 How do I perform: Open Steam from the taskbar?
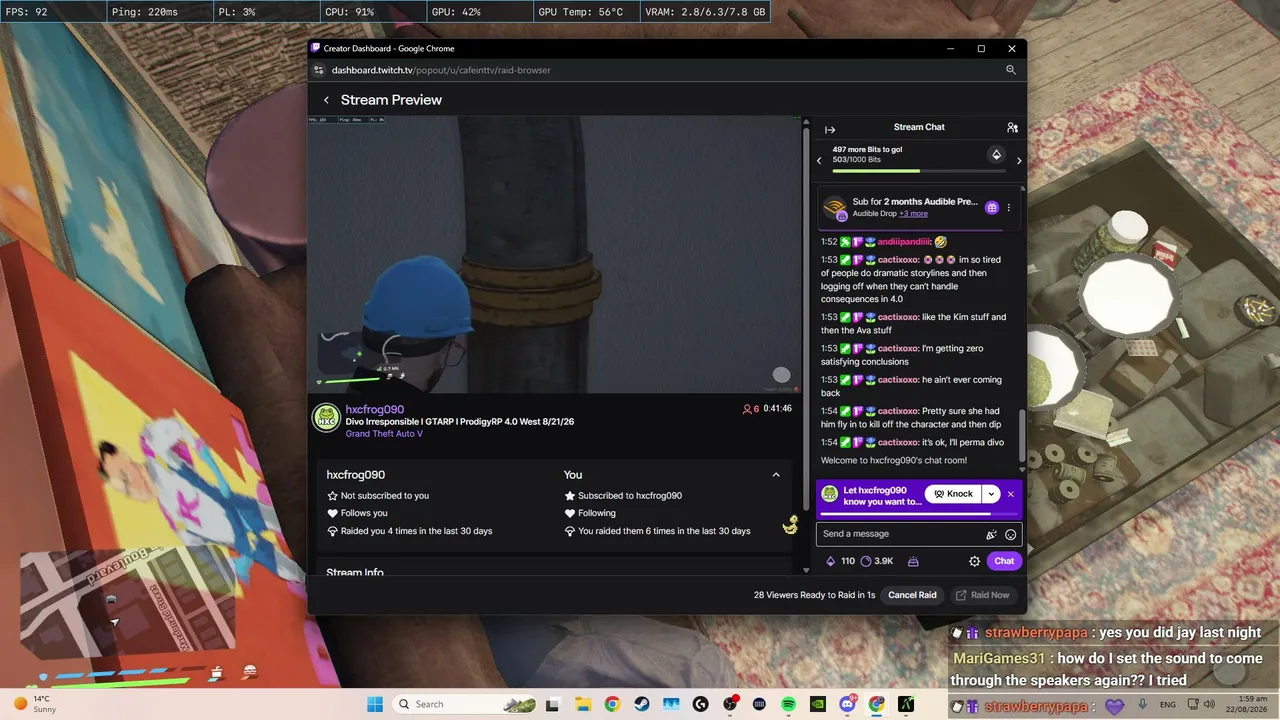coord(642,704)
